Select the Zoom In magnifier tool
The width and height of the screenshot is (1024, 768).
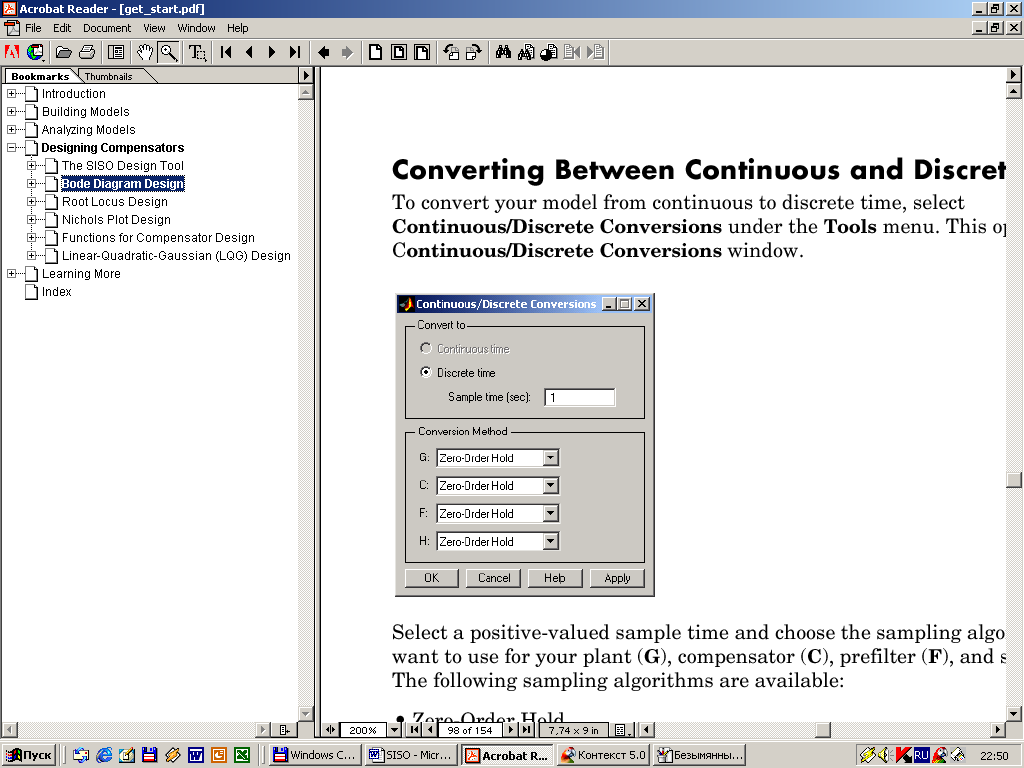(169, 52)
